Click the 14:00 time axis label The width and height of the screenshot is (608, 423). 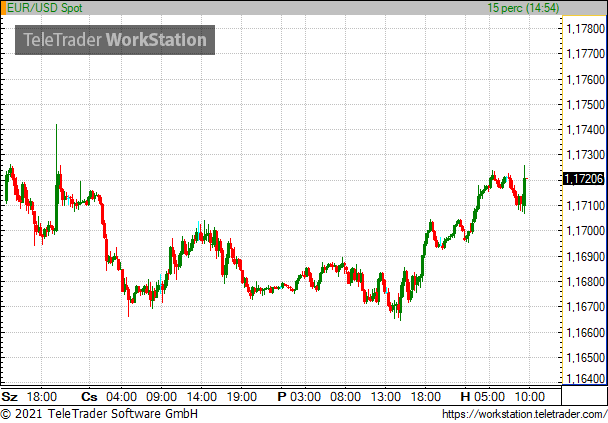(x=202, y=397)
